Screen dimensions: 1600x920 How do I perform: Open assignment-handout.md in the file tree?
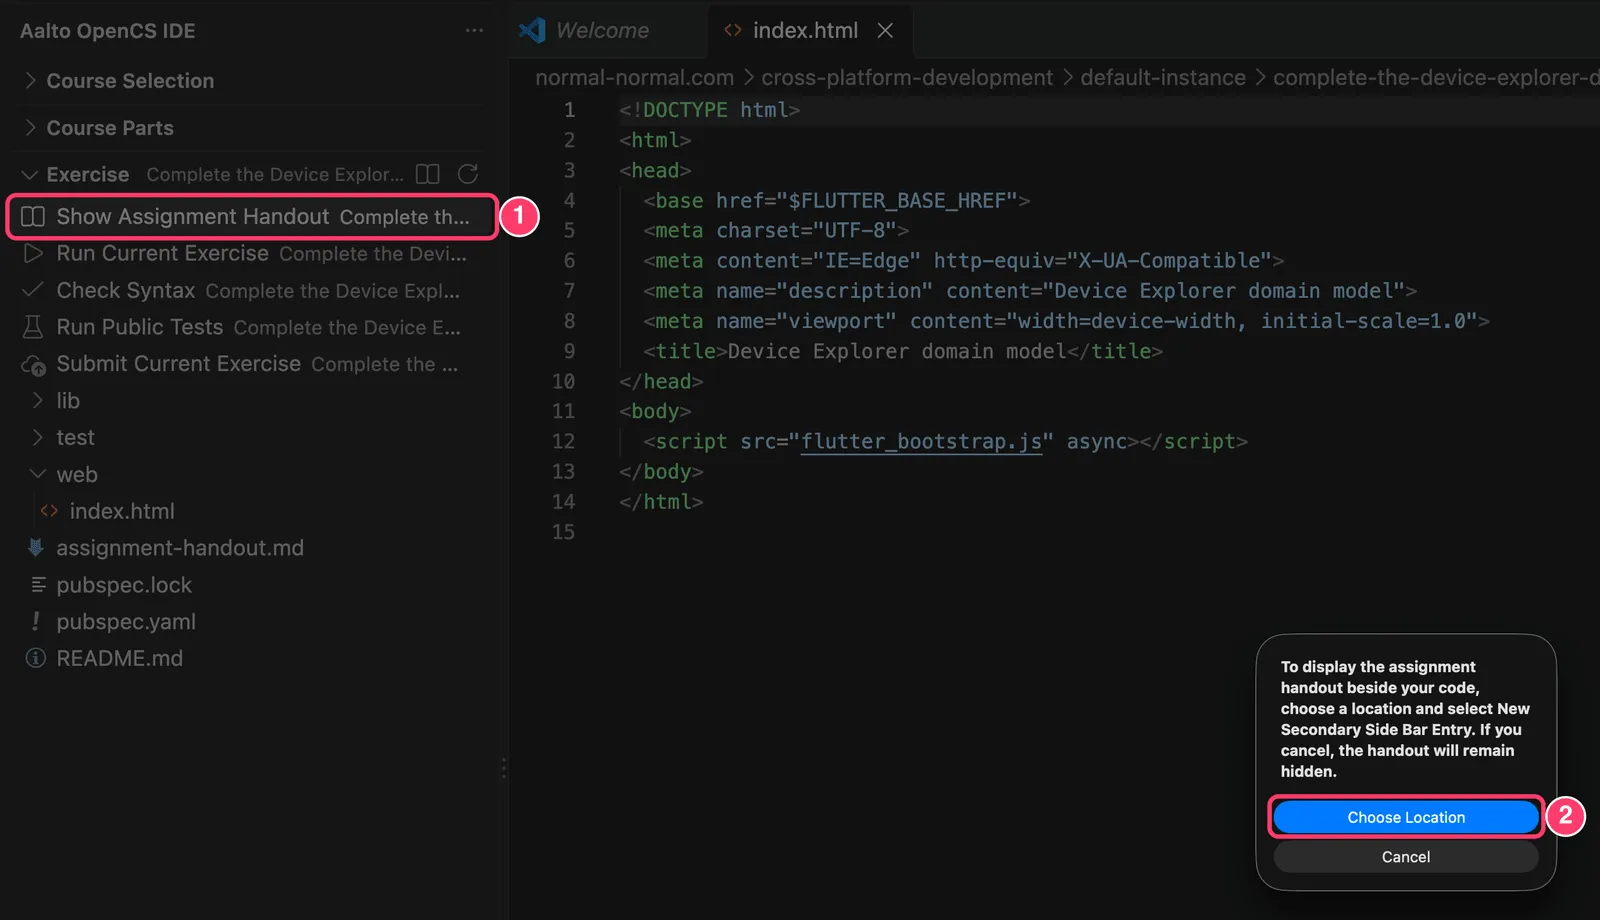(180, 548)
